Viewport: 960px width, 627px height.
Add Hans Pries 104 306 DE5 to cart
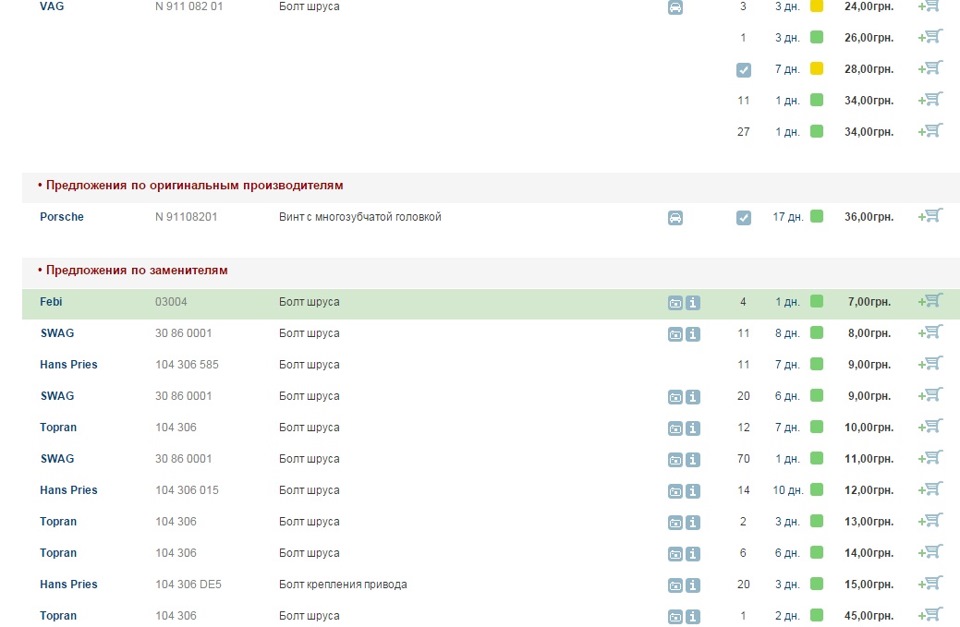[930, 584]
